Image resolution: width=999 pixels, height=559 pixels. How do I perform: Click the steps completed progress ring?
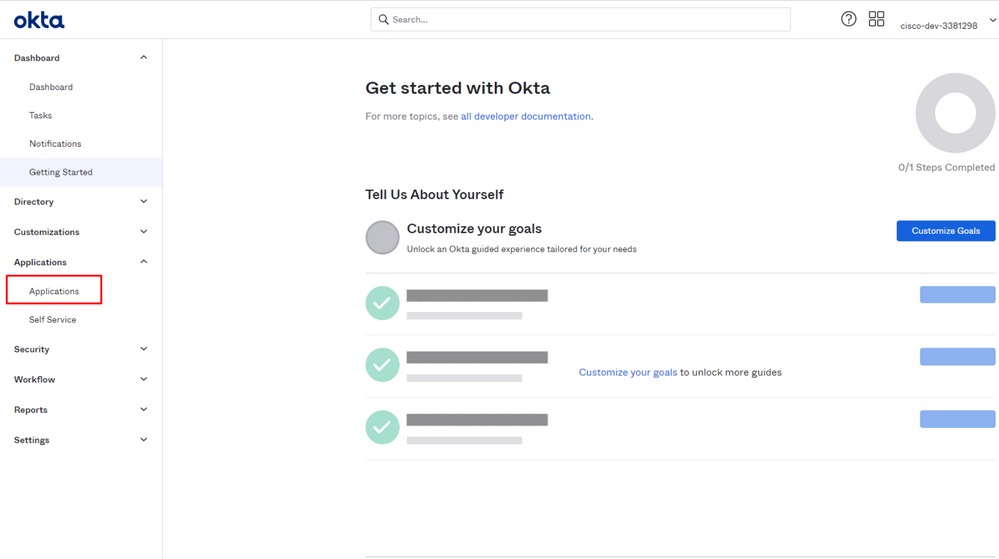955,113
